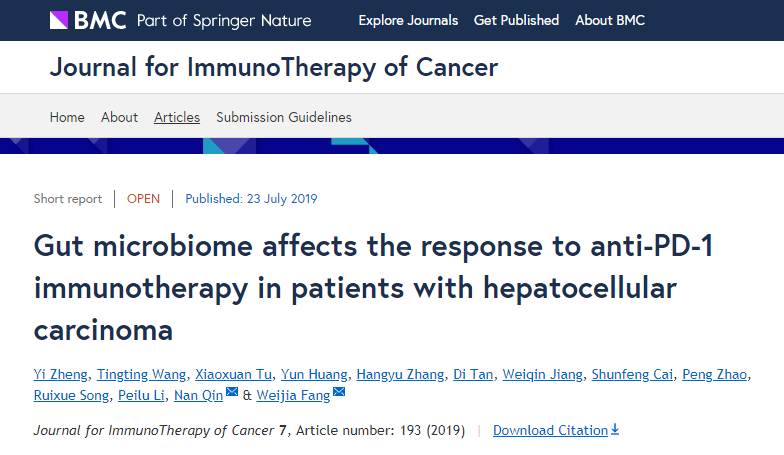This screenshot has height=455, width=784.
Task: Open the About BMC menu
Action: (x=610, y=20)
